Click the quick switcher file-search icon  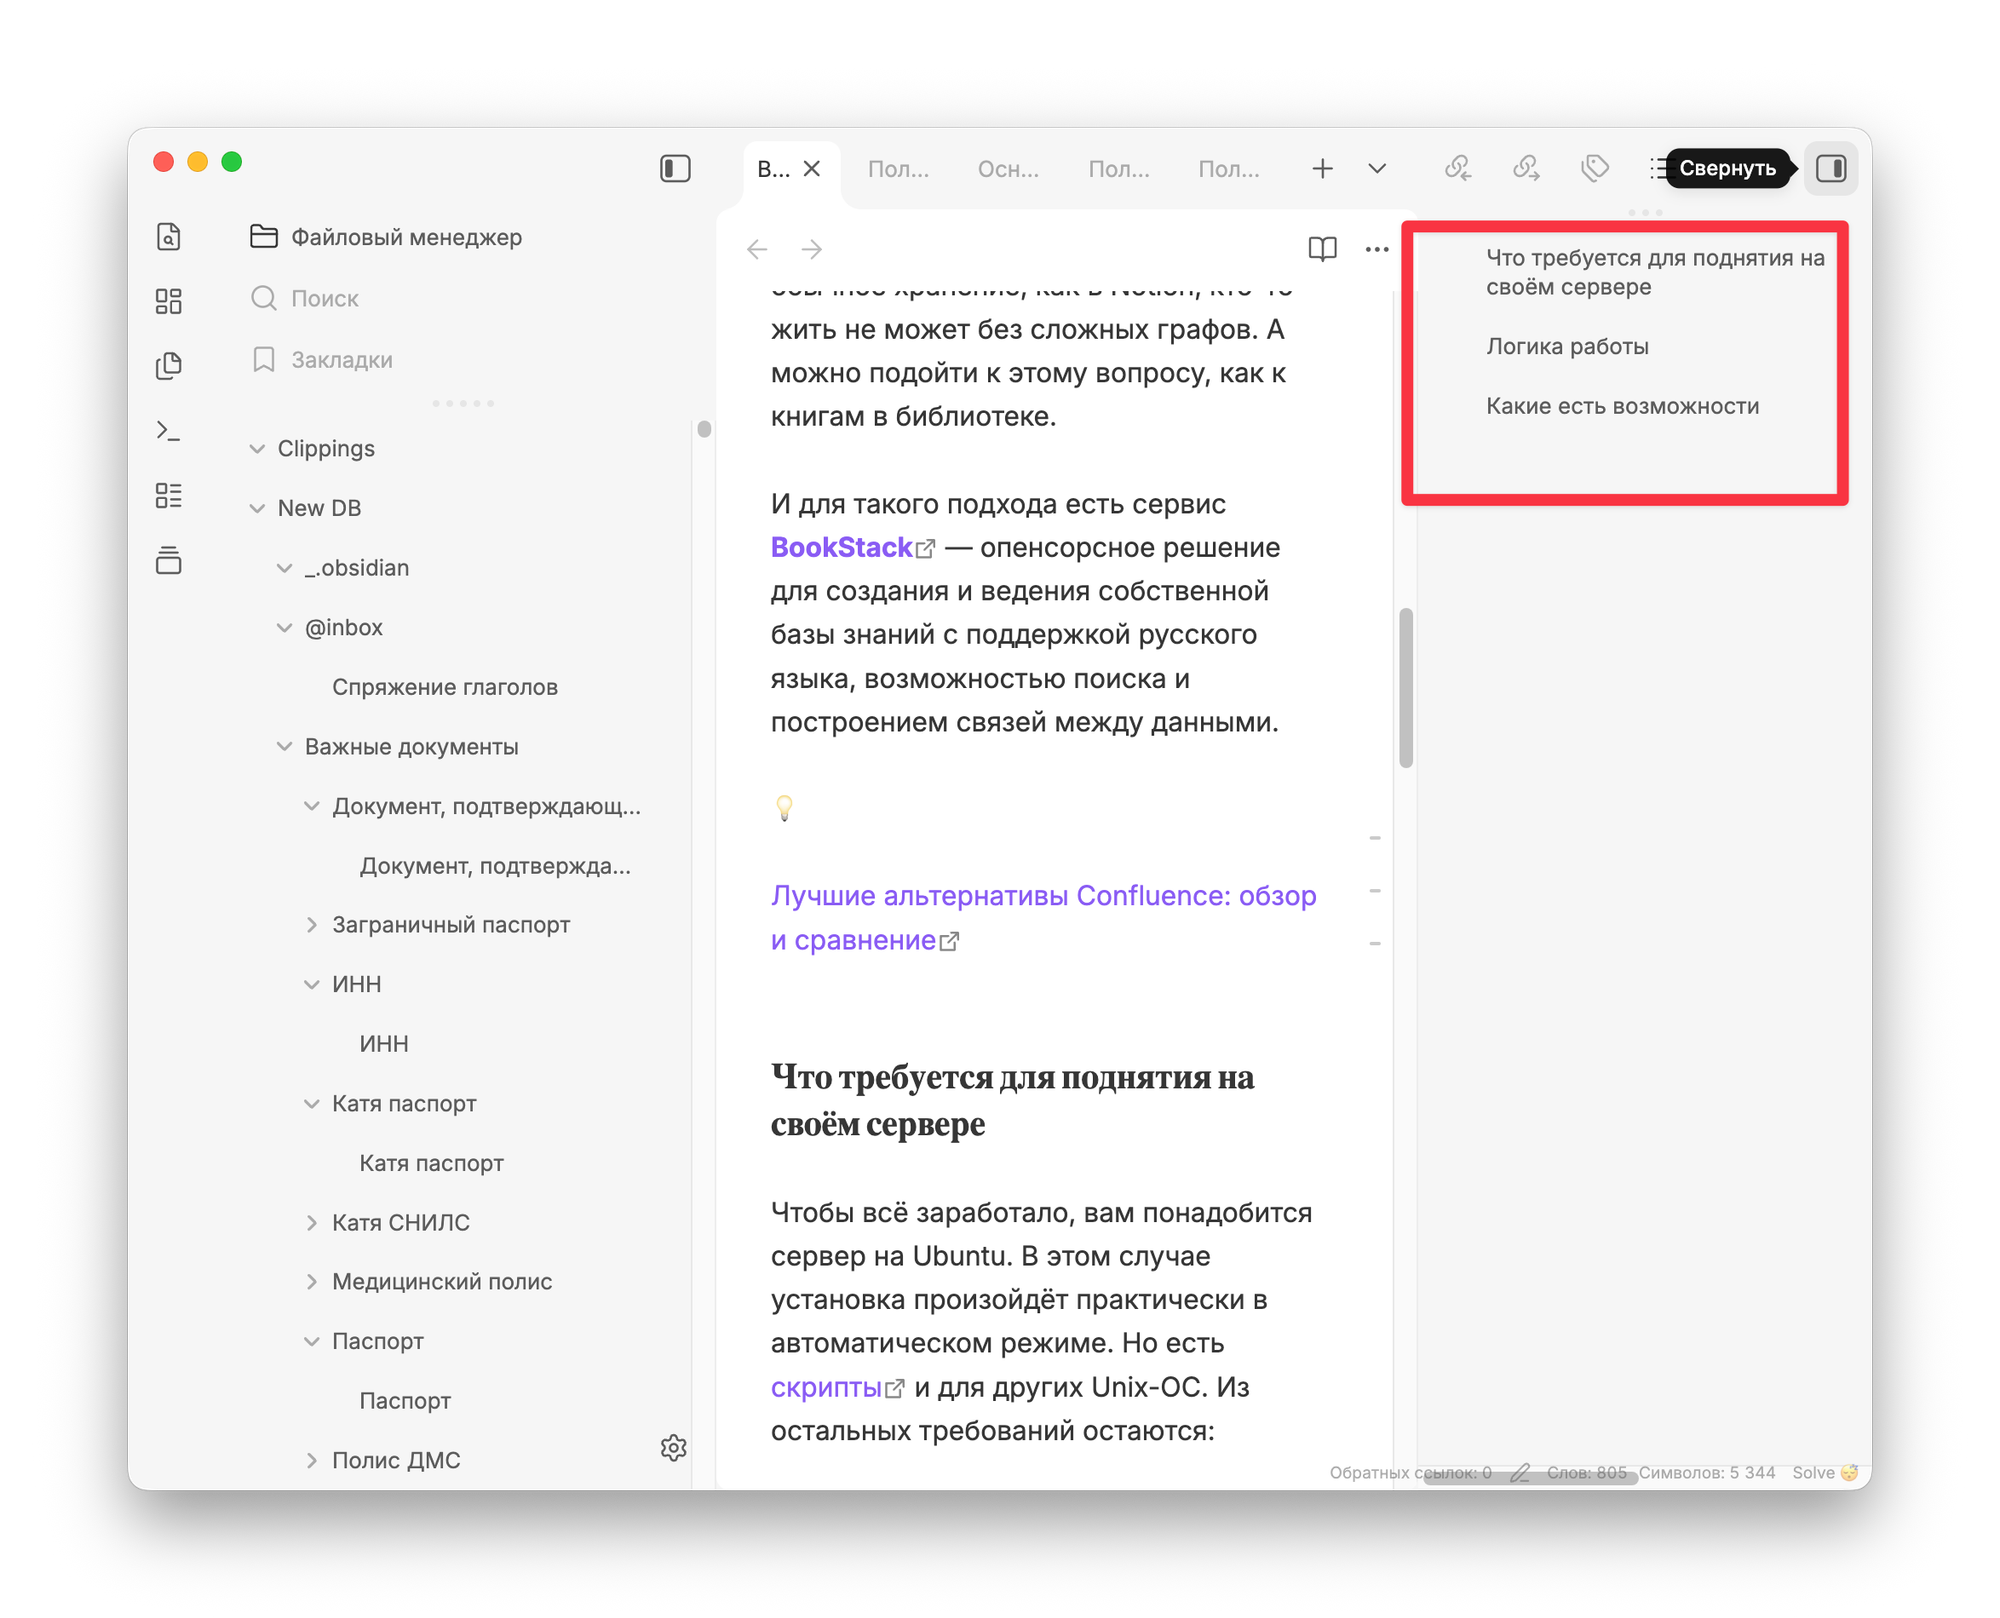click(169, 237)
